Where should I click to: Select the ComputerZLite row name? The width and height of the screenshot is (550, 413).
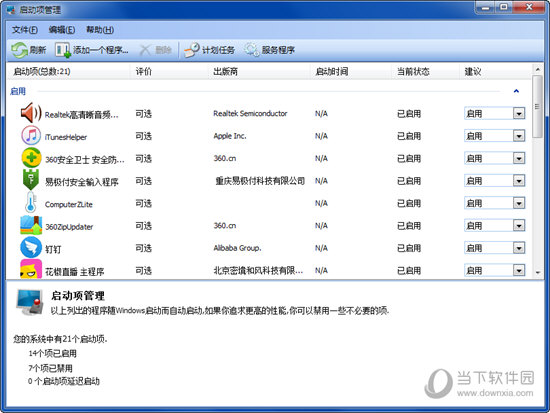tap(69, 205)
